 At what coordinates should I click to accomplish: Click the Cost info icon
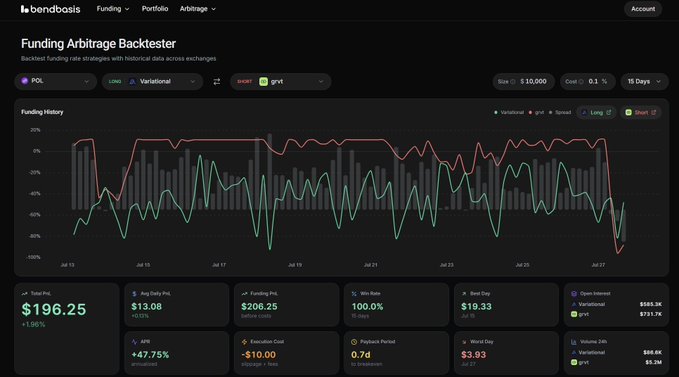(x=581, y=81)
